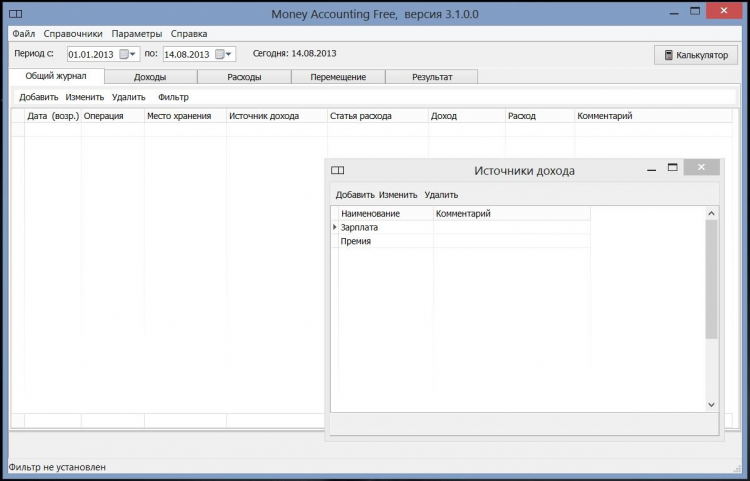The height and width of the screenshot is (481, 750).
Task: Open the Параметры menu
Action: click(x=137, y=34)
